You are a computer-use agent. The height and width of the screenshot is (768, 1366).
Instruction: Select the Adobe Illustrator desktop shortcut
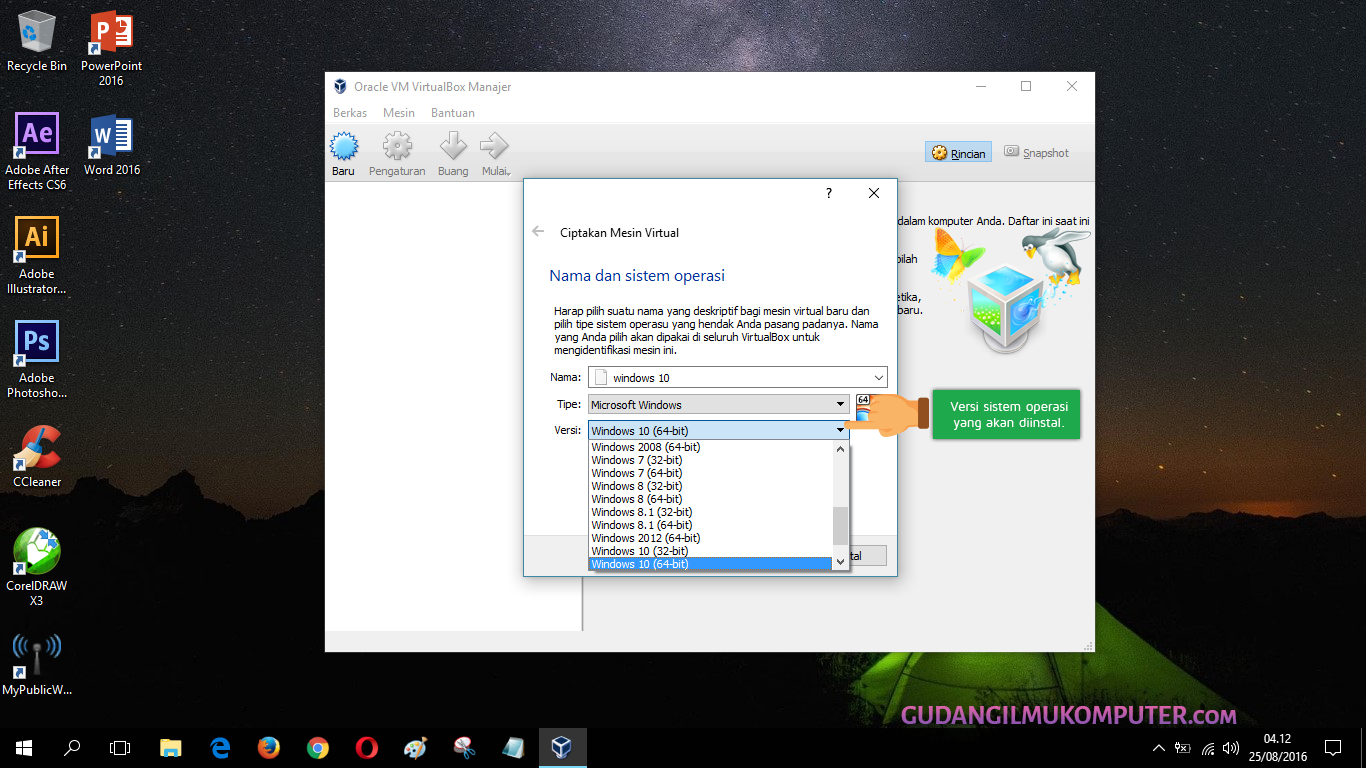(37, 256)
